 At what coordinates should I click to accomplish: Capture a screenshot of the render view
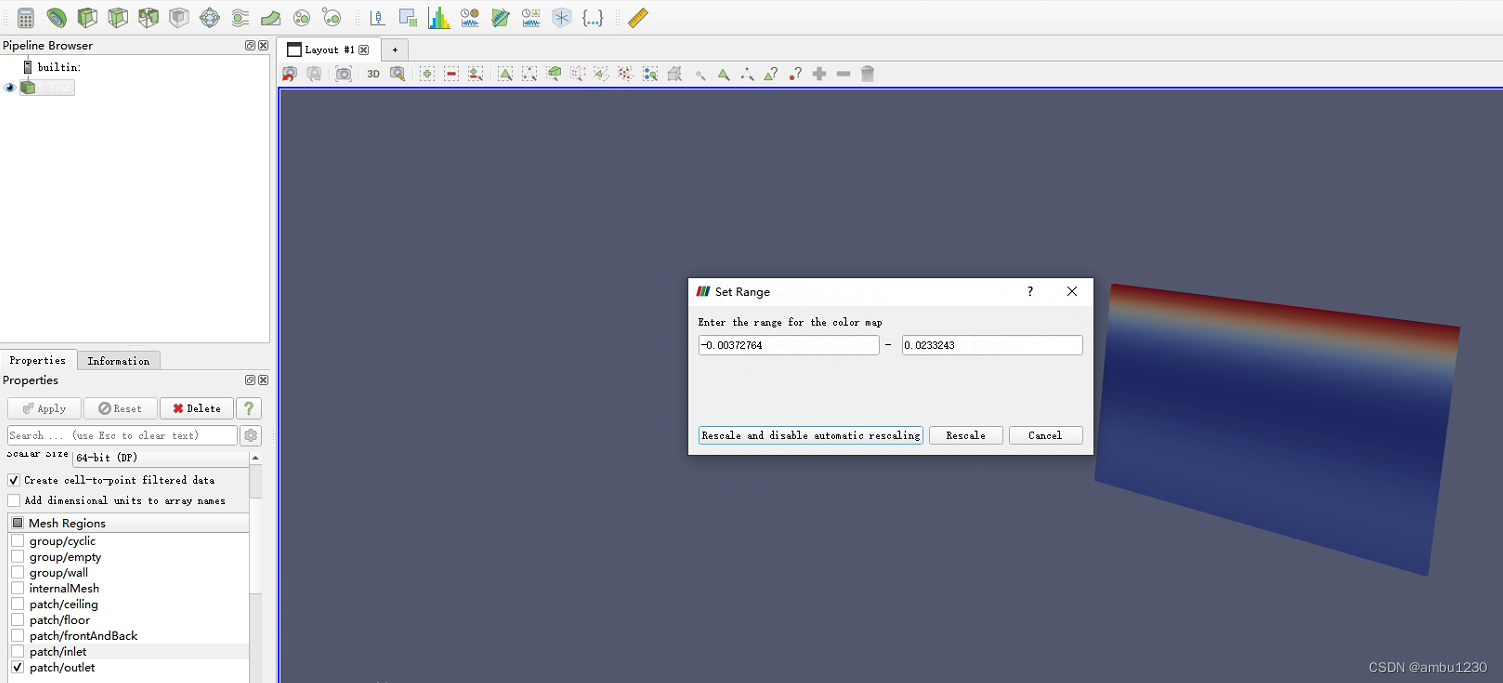(343, 73)
